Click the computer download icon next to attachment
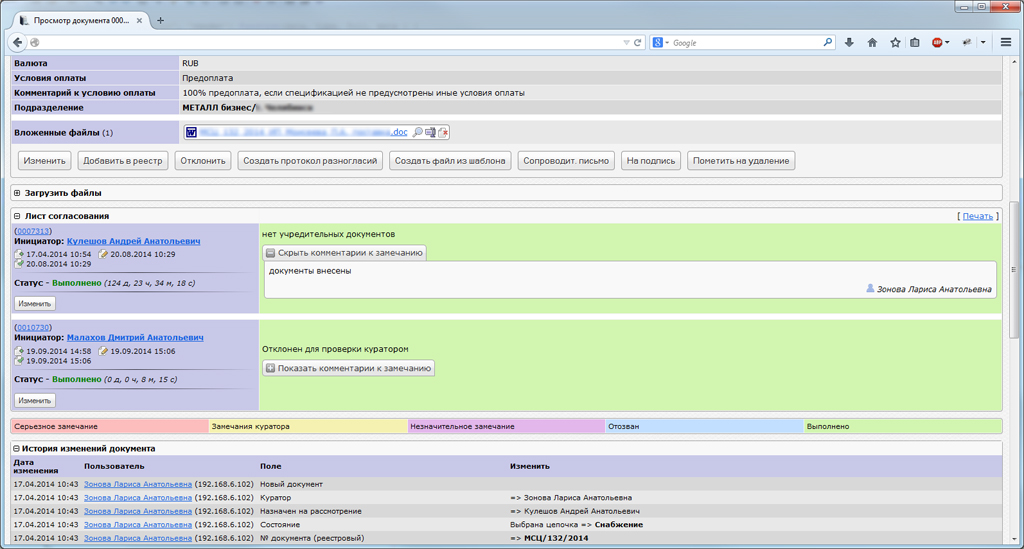Viewport: 1024px width, 549px height. click(430, 132)
